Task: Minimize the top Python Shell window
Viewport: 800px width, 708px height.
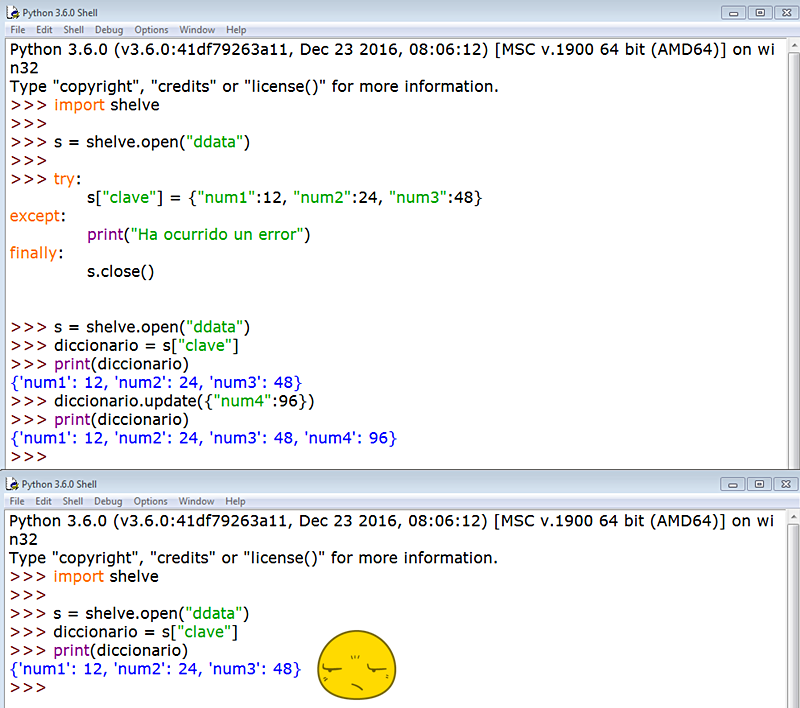Action: click(734, 13)
